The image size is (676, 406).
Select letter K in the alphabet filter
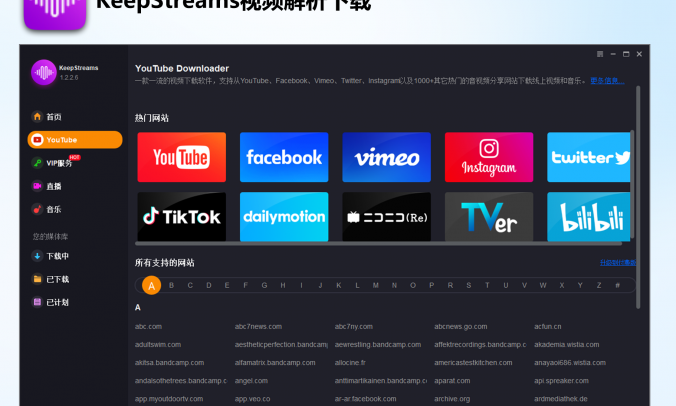339,285
